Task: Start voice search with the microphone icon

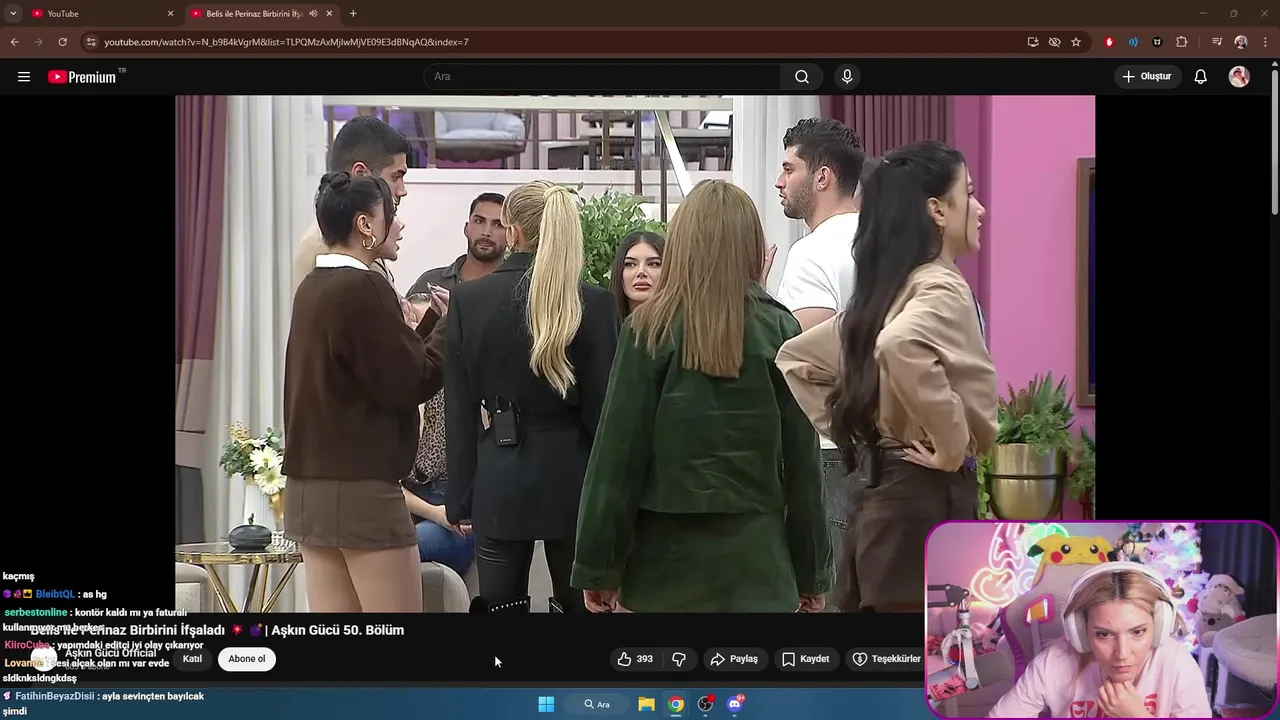Action: 847,76
